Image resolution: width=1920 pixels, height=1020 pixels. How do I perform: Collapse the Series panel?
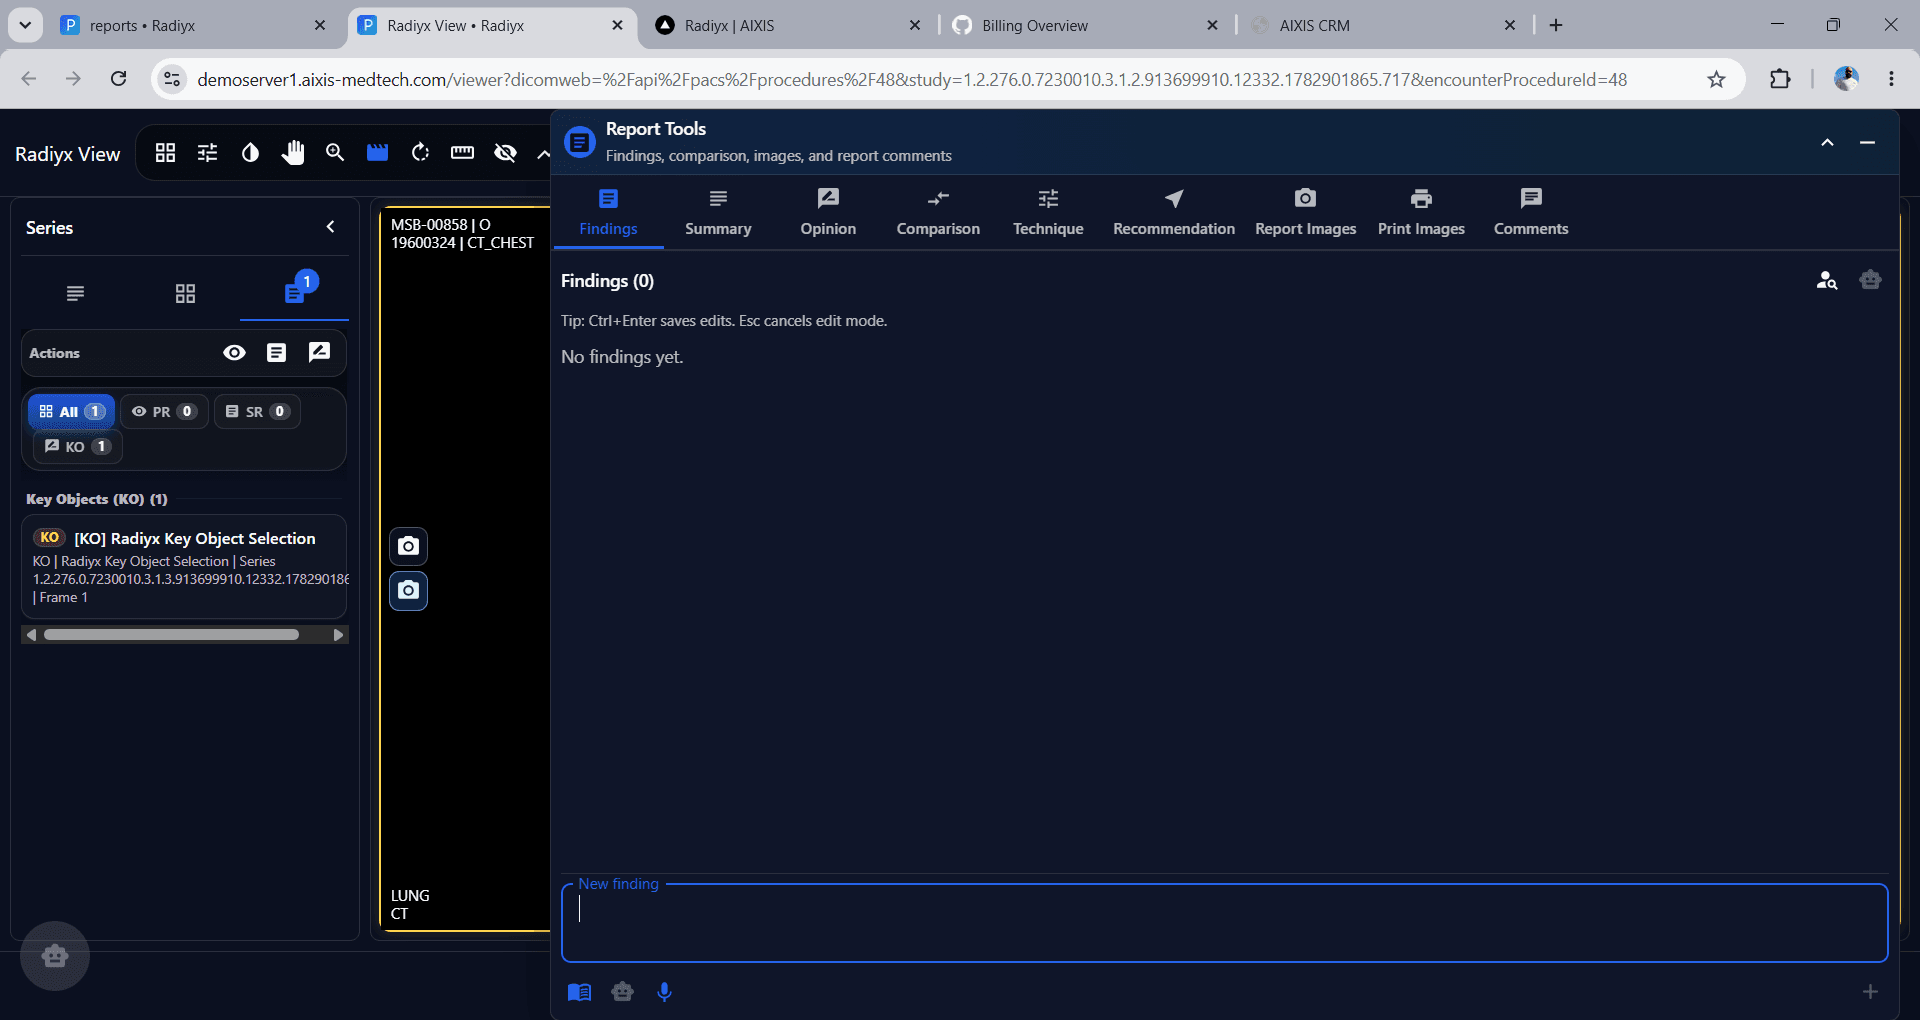pyautogui.click(x=331, y=227)
